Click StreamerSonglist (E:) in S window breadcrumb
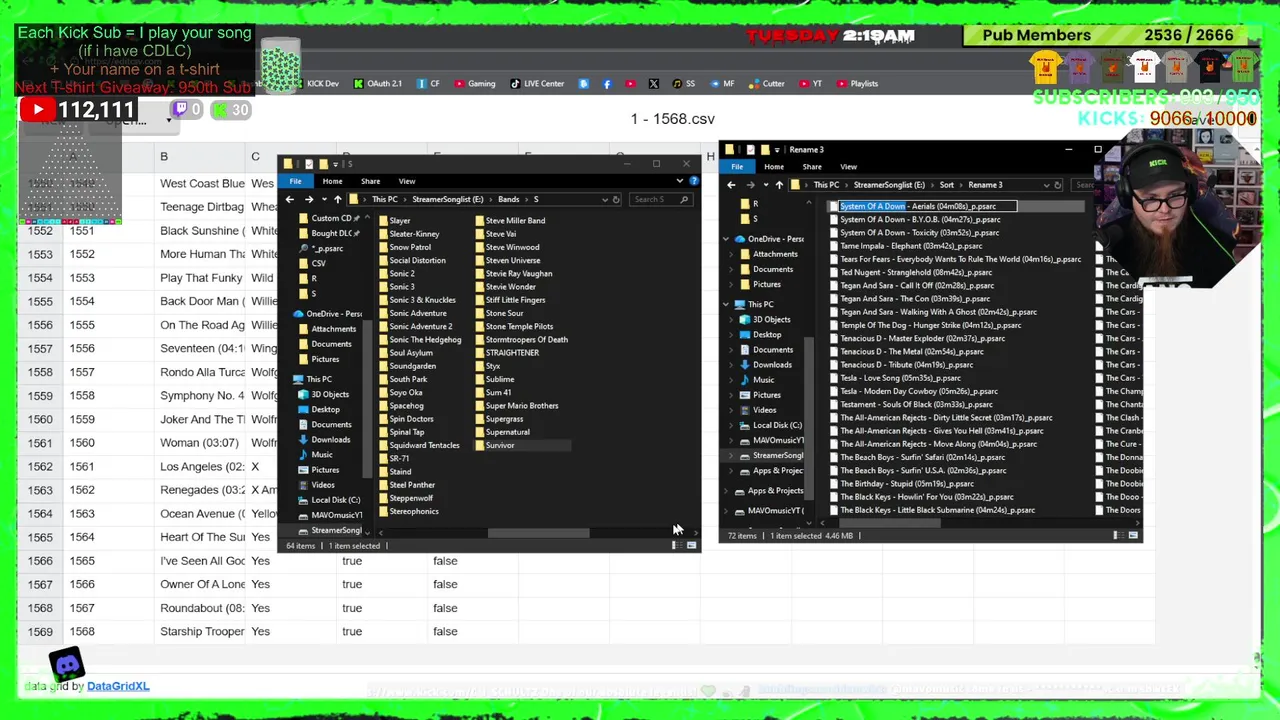Image resolution: width=1280 pixels, height=720 pixels. [x=448, y=199]
